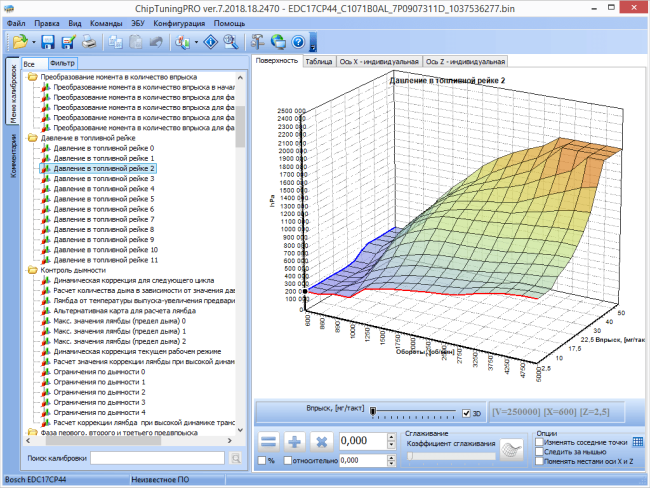650x488 pixels.
Task: Click the blue grid icon in Опции
Action: tap(638, 442)
